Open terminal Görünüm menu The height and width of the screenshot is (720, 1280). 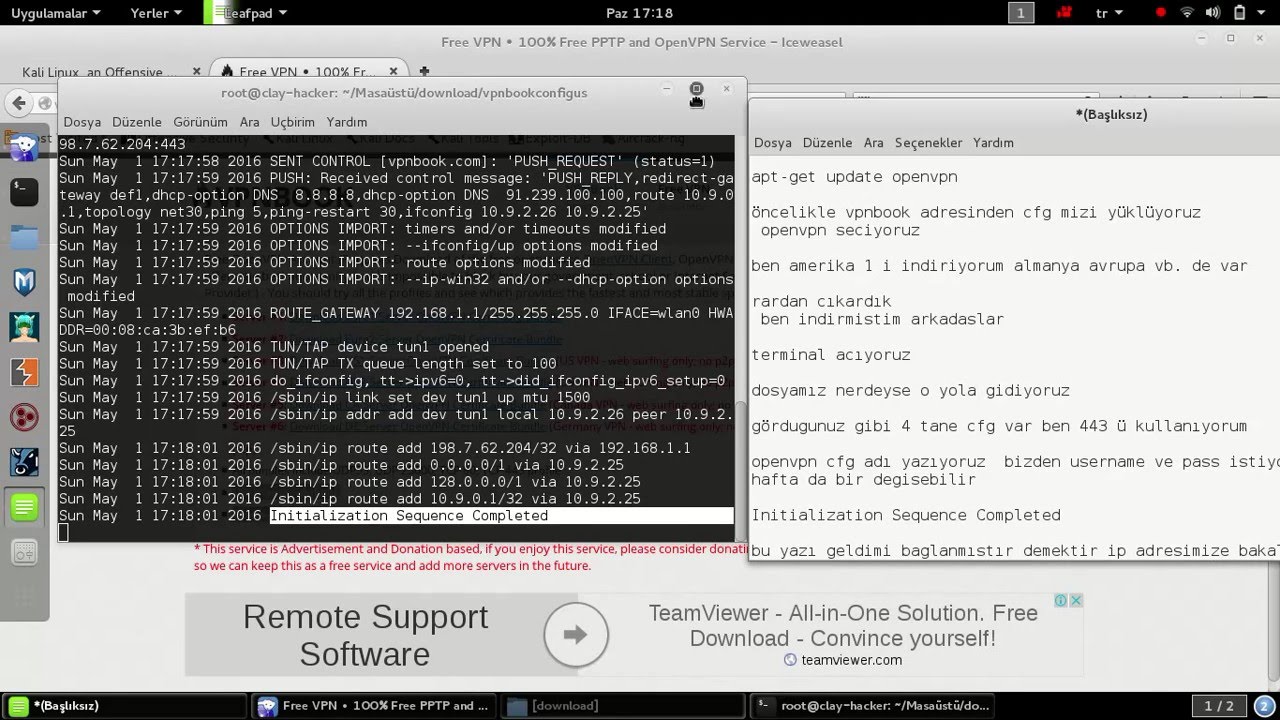point(200,122)
